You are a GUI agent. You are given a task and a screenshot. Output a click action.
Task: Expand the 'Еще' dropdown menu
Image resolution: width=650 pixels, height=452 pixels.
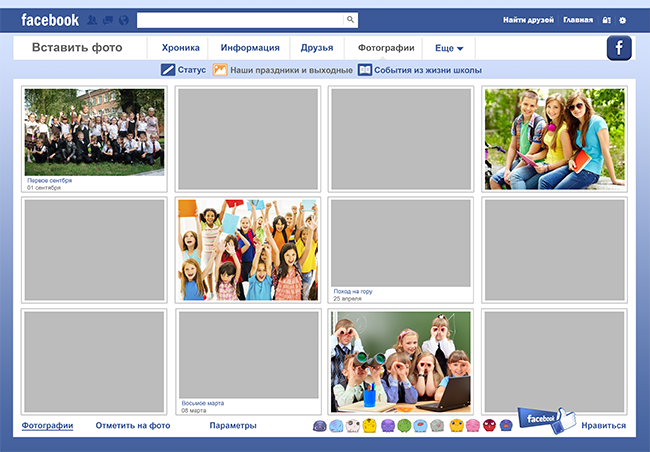pyautogui.click(x=449, y=48)
